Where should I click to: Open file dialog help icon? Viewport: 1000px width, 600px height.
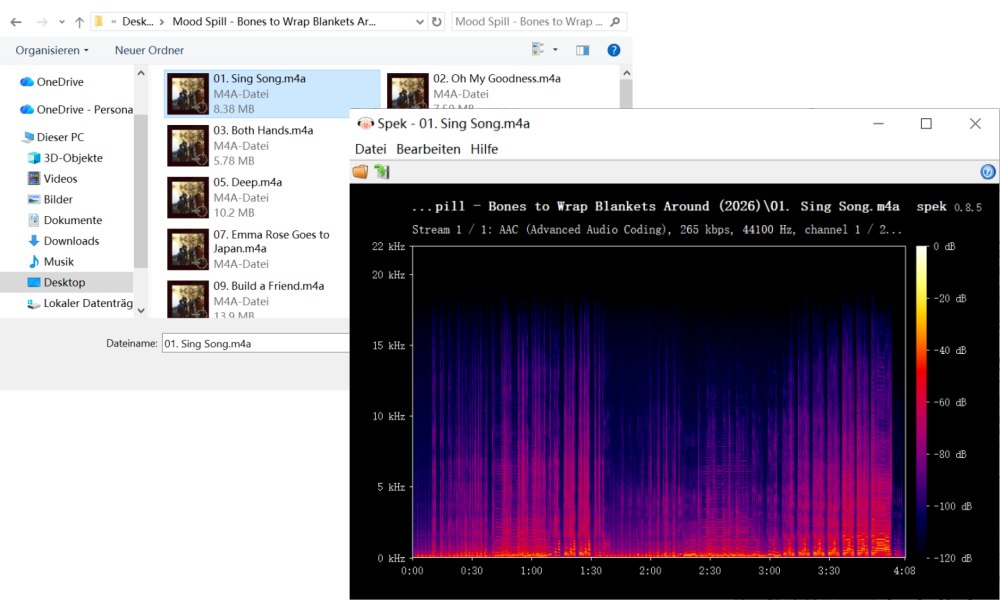tap(614, 50)
